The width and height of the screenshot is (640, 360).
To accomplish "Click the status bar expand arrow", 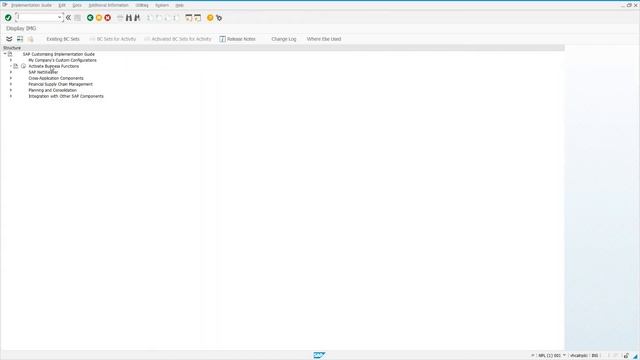I will point(532,356).
